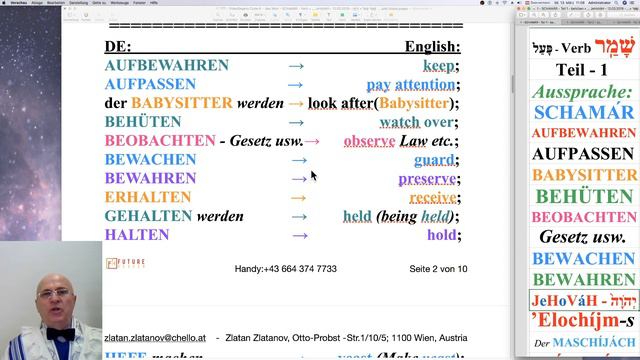Click the word AUFPASSEN in the Pages document

(x=150, y=84)
